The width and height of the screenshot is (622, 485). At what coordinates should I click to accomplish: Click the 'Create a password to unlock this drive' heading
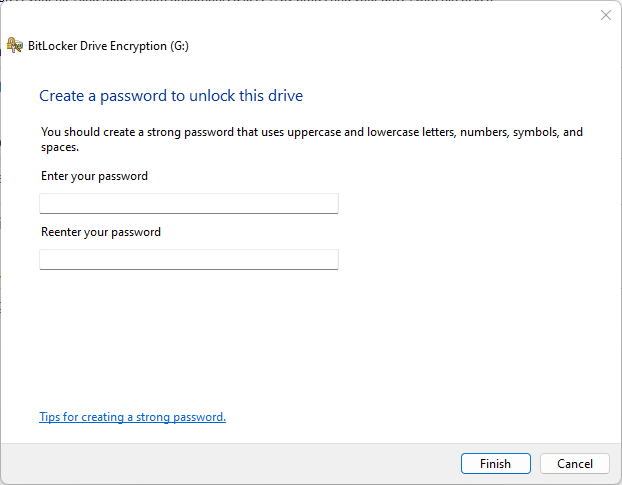[171, 96]
